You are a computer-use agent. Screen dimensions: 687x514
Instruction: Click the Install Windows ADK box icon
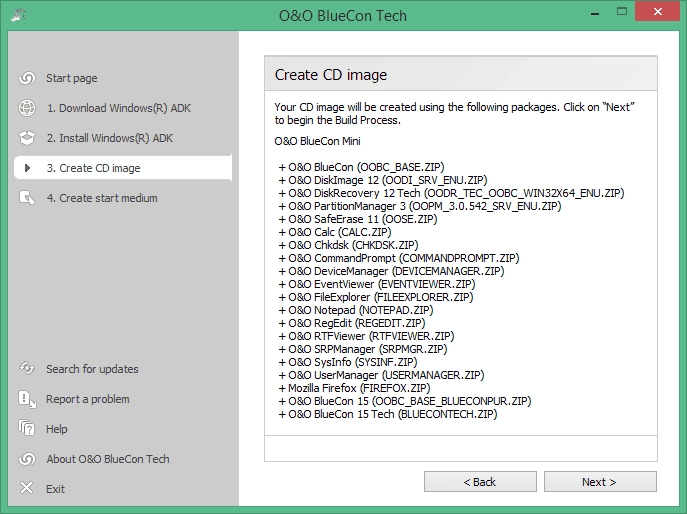(x=27, y=138)
